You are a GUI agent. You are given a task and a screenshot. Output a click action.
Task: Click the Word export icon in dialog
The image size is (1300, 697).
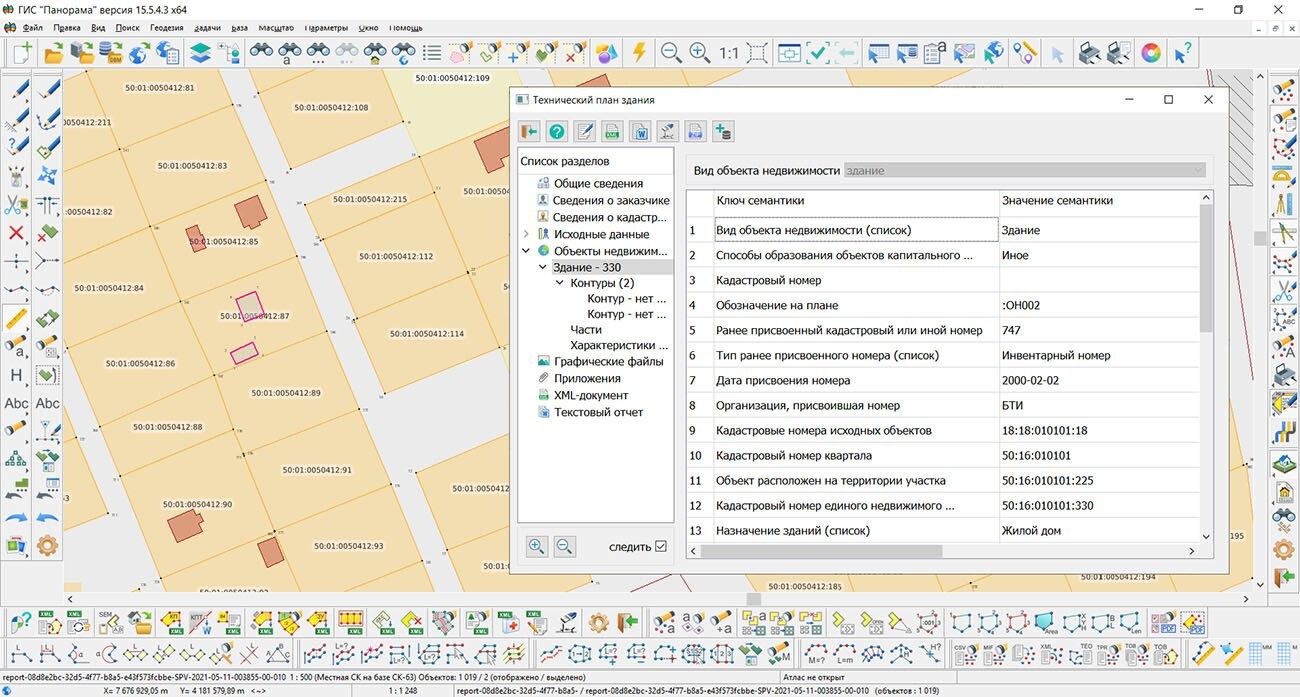[640, 131]
